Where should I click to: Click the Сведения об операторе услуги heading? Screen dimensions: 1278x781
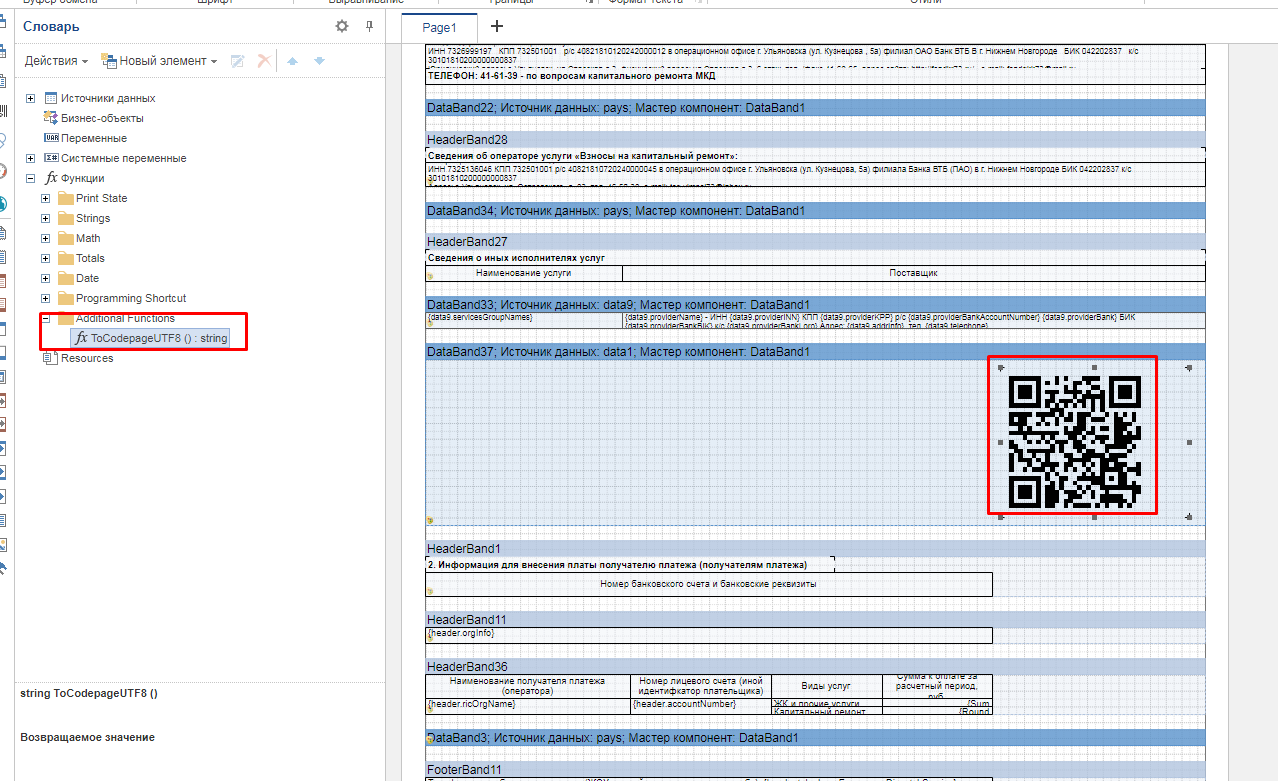pos(815,156)
